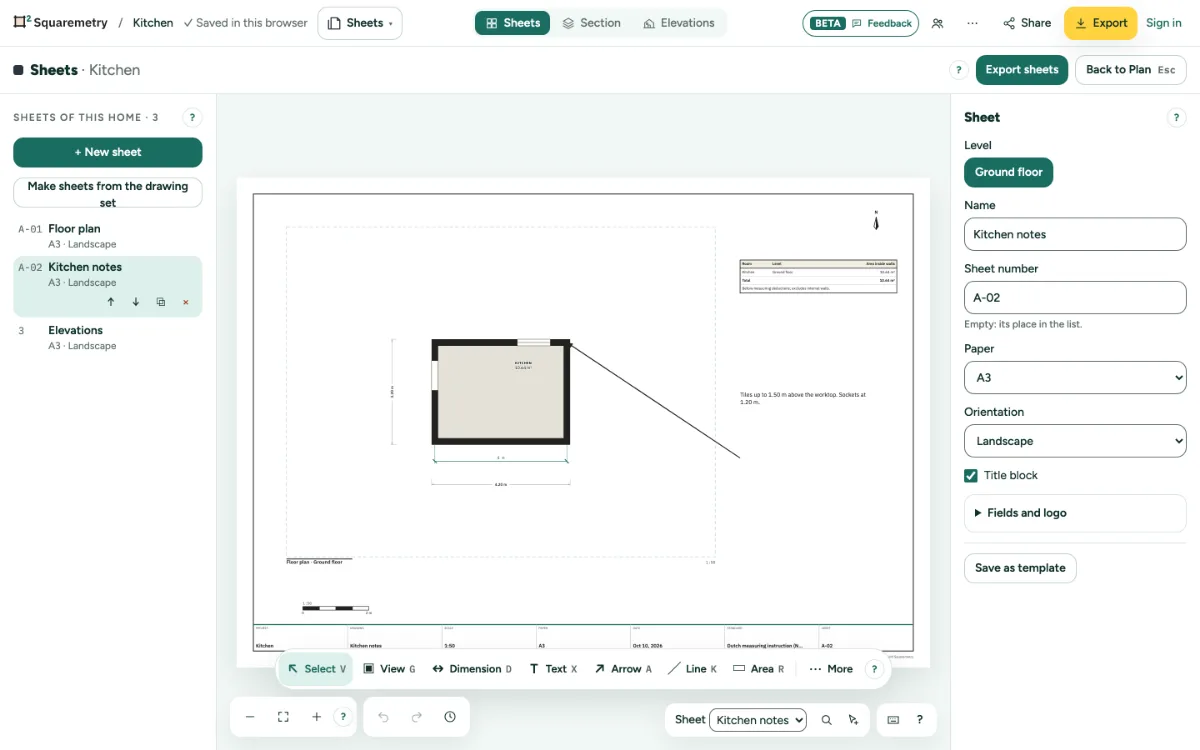Click the Saved in this browser status
This screenshot has width=1200, height=750.
[x=246, y=23]
